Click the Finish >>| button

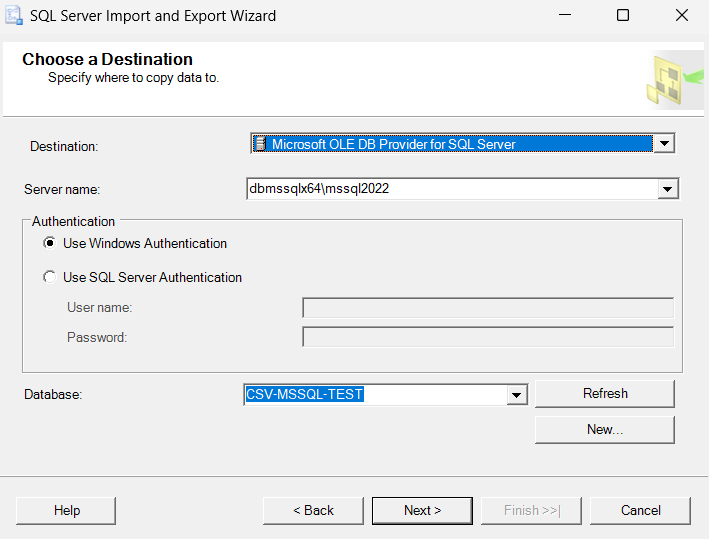click(x=531, y=511)
